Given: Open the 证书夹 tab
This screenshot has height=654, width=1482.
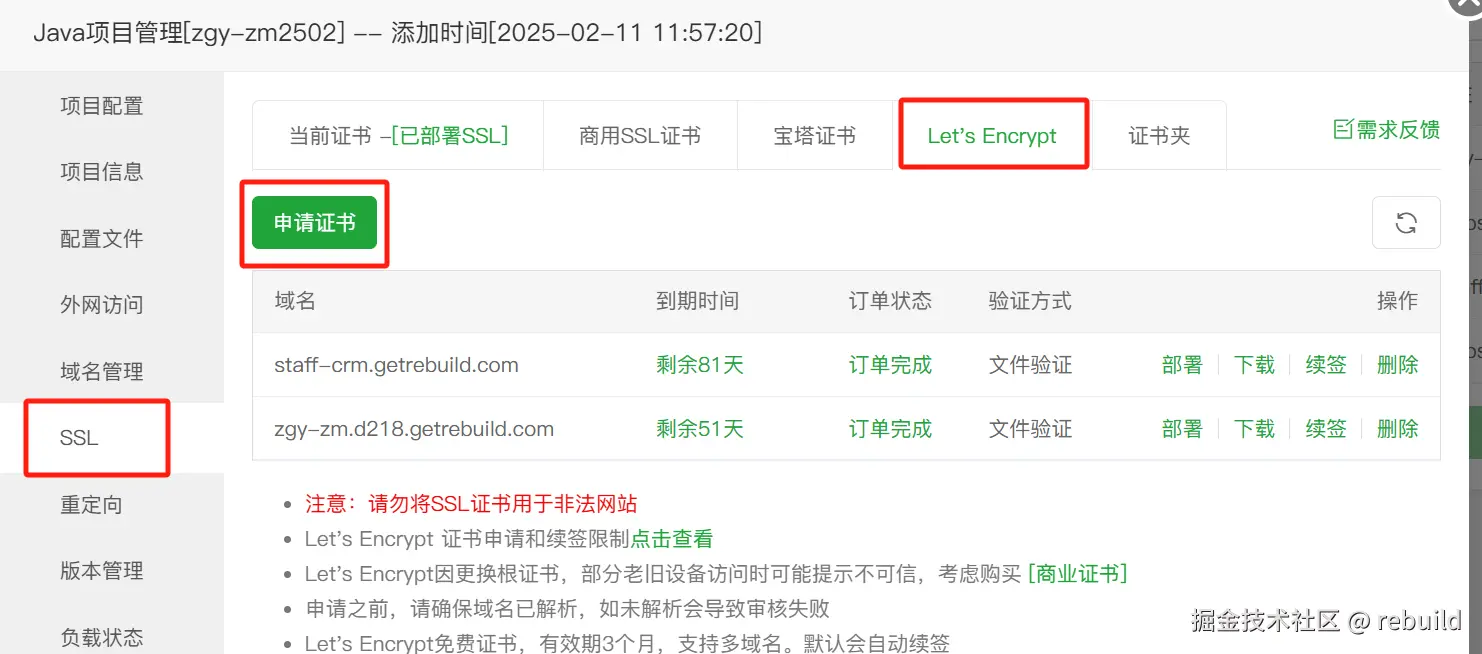Looking at the screenshot, I should [x=1159, y=136].
